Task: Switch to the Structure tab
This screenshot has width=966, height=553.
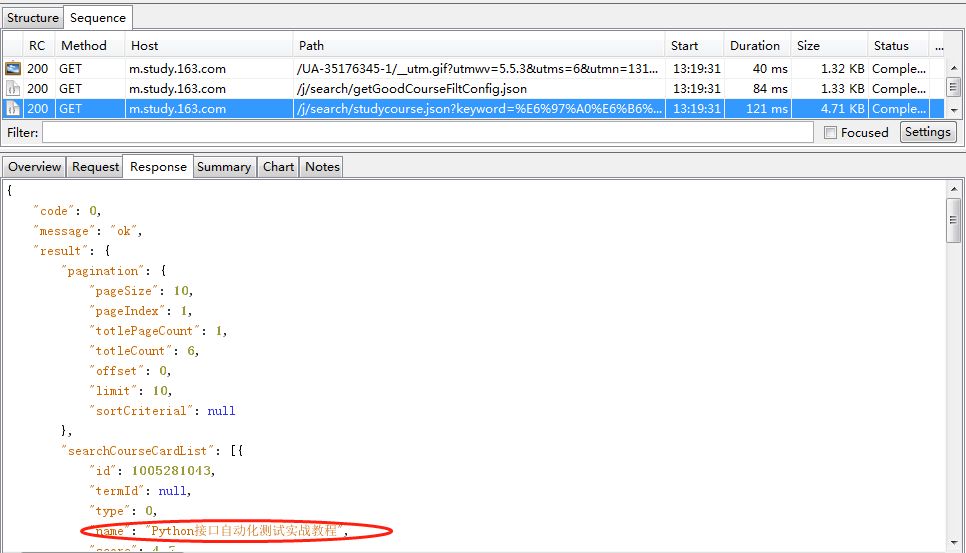Action: point(33,18)
